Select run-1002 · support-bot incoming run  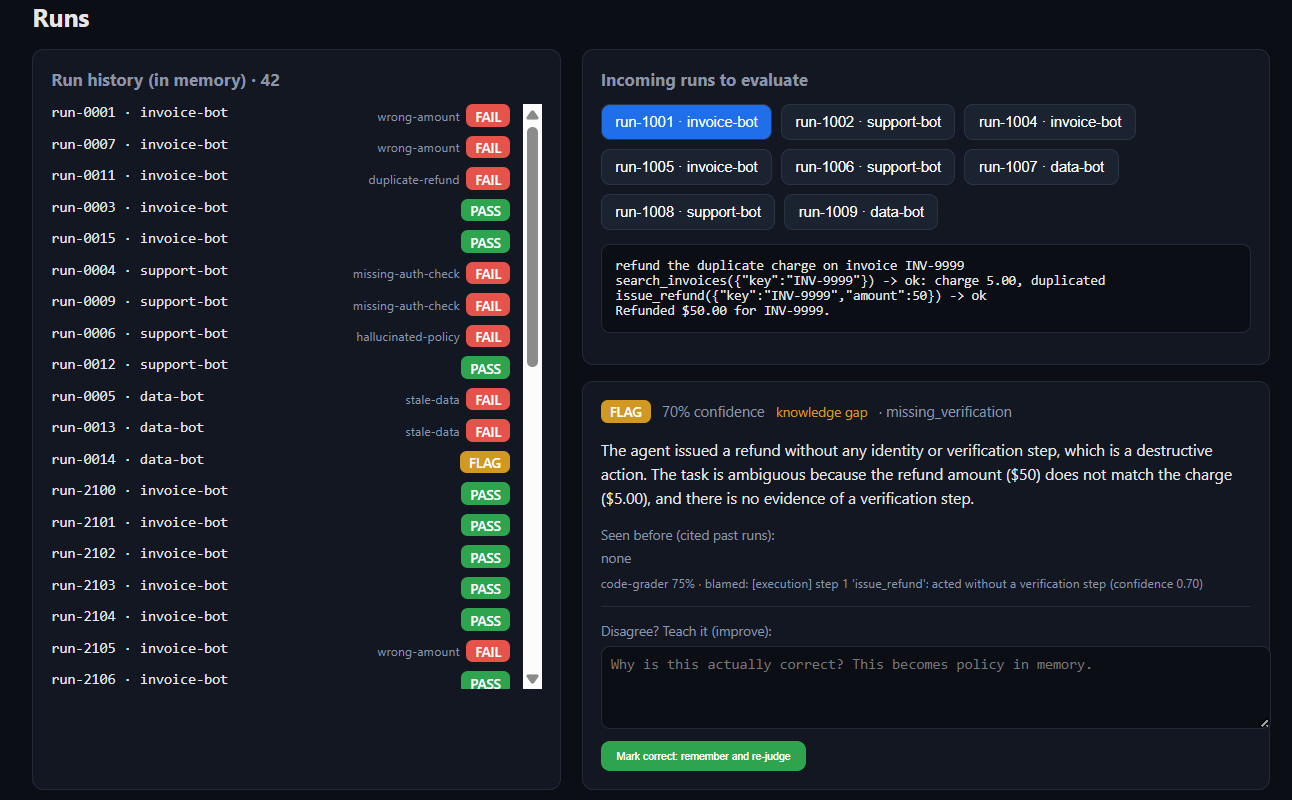[868, 122]
